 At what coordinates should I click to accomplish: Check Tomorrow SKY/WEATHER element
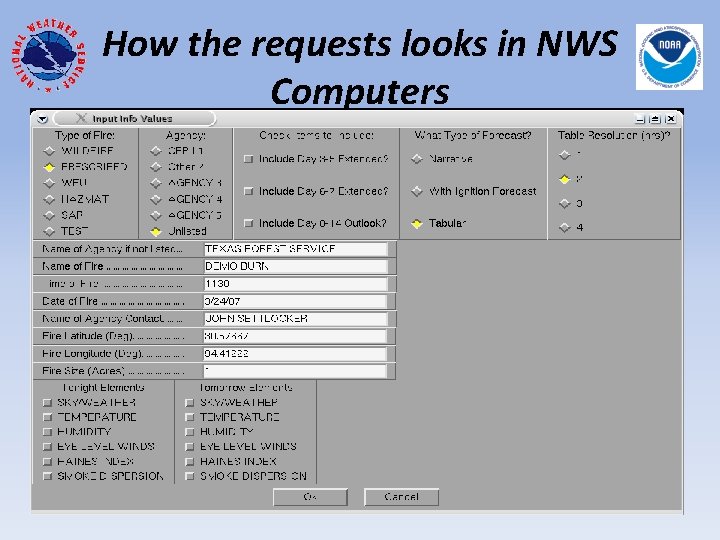[x=189, y=403]
